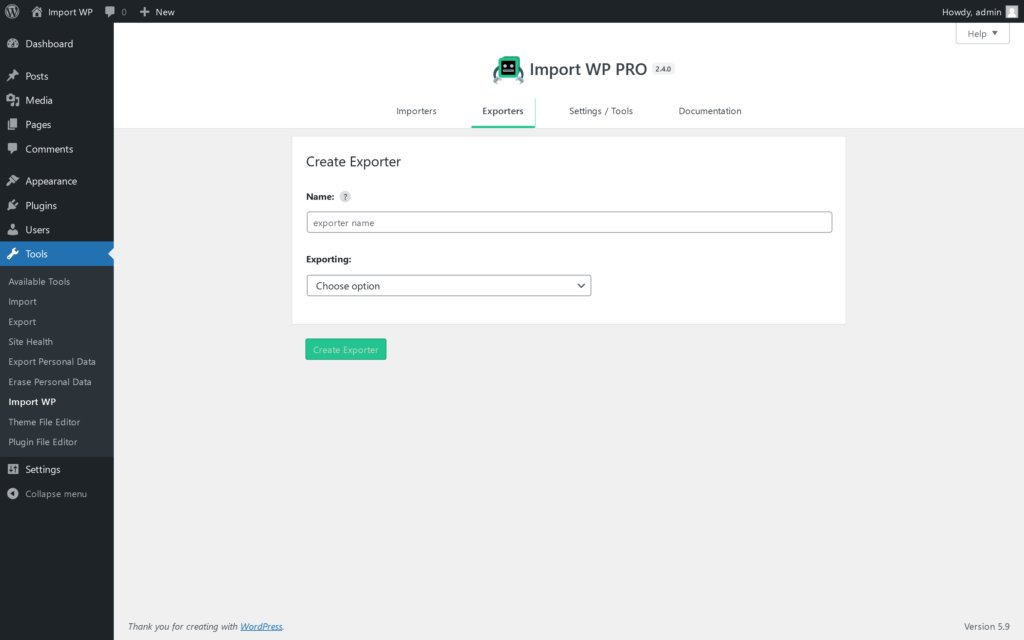Click the home icon beside Import WP
Screen dimensions: 1024x640
pyautogui.click(x=37, y=12)
